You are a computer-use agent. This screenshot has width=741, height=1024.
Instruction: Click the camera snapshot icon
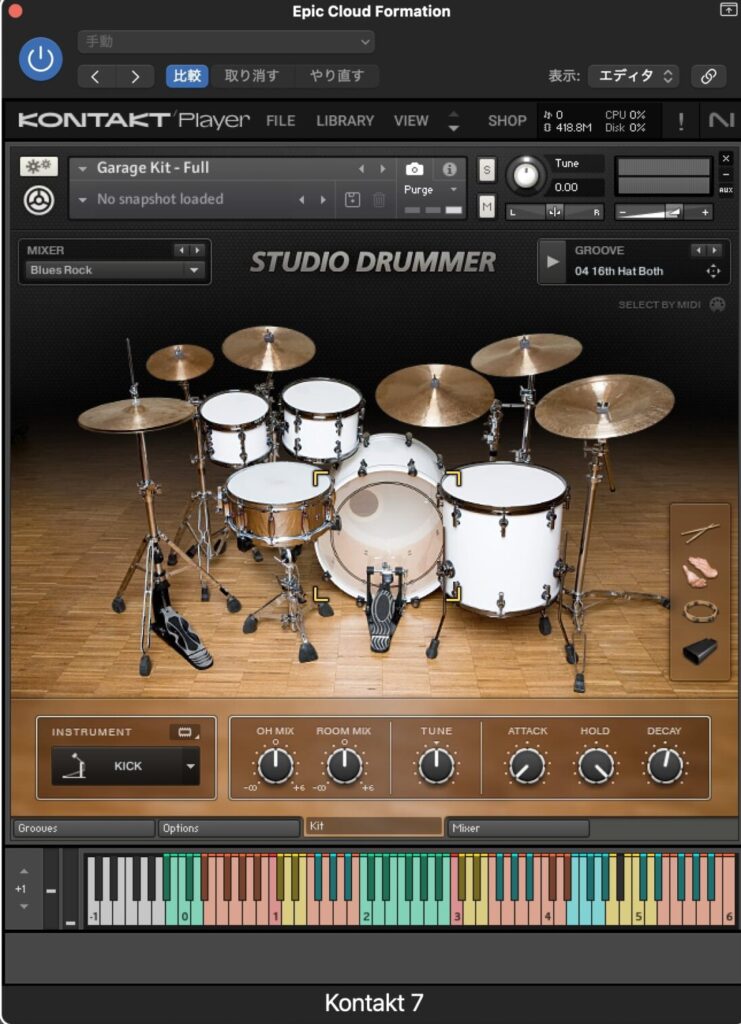(x=414, y=169)
